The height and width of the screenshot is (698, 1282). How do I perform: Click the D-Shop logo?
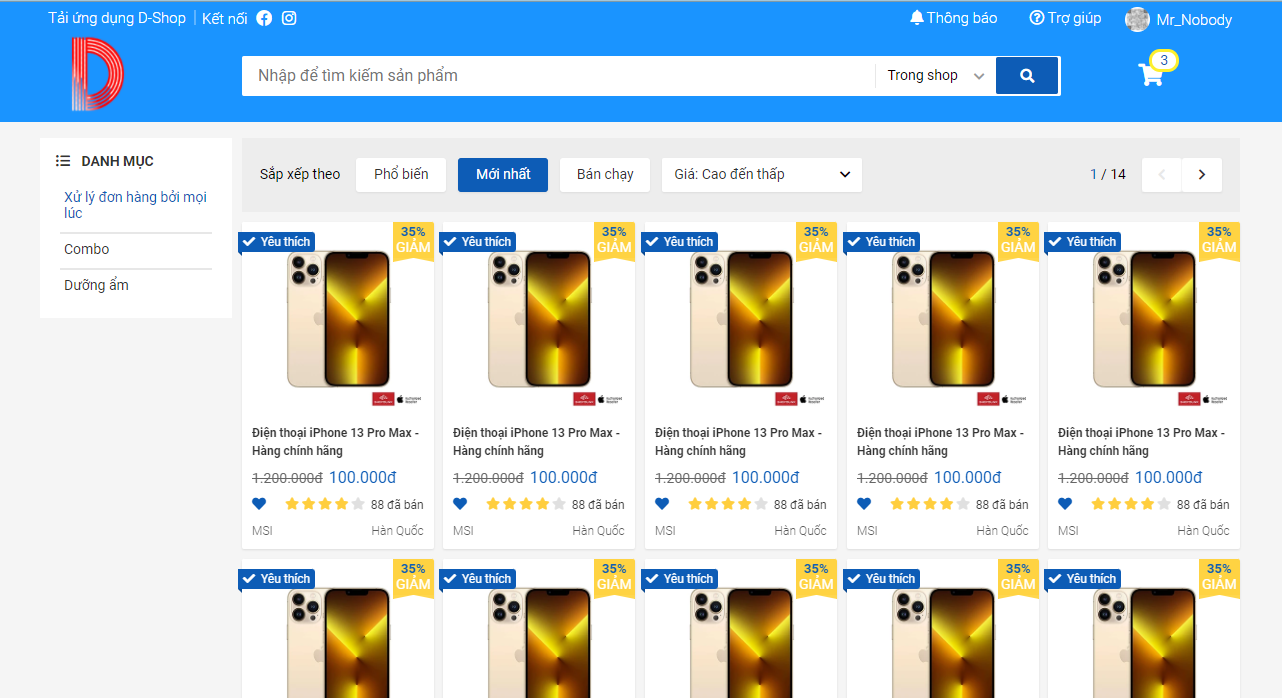[96, 73]
